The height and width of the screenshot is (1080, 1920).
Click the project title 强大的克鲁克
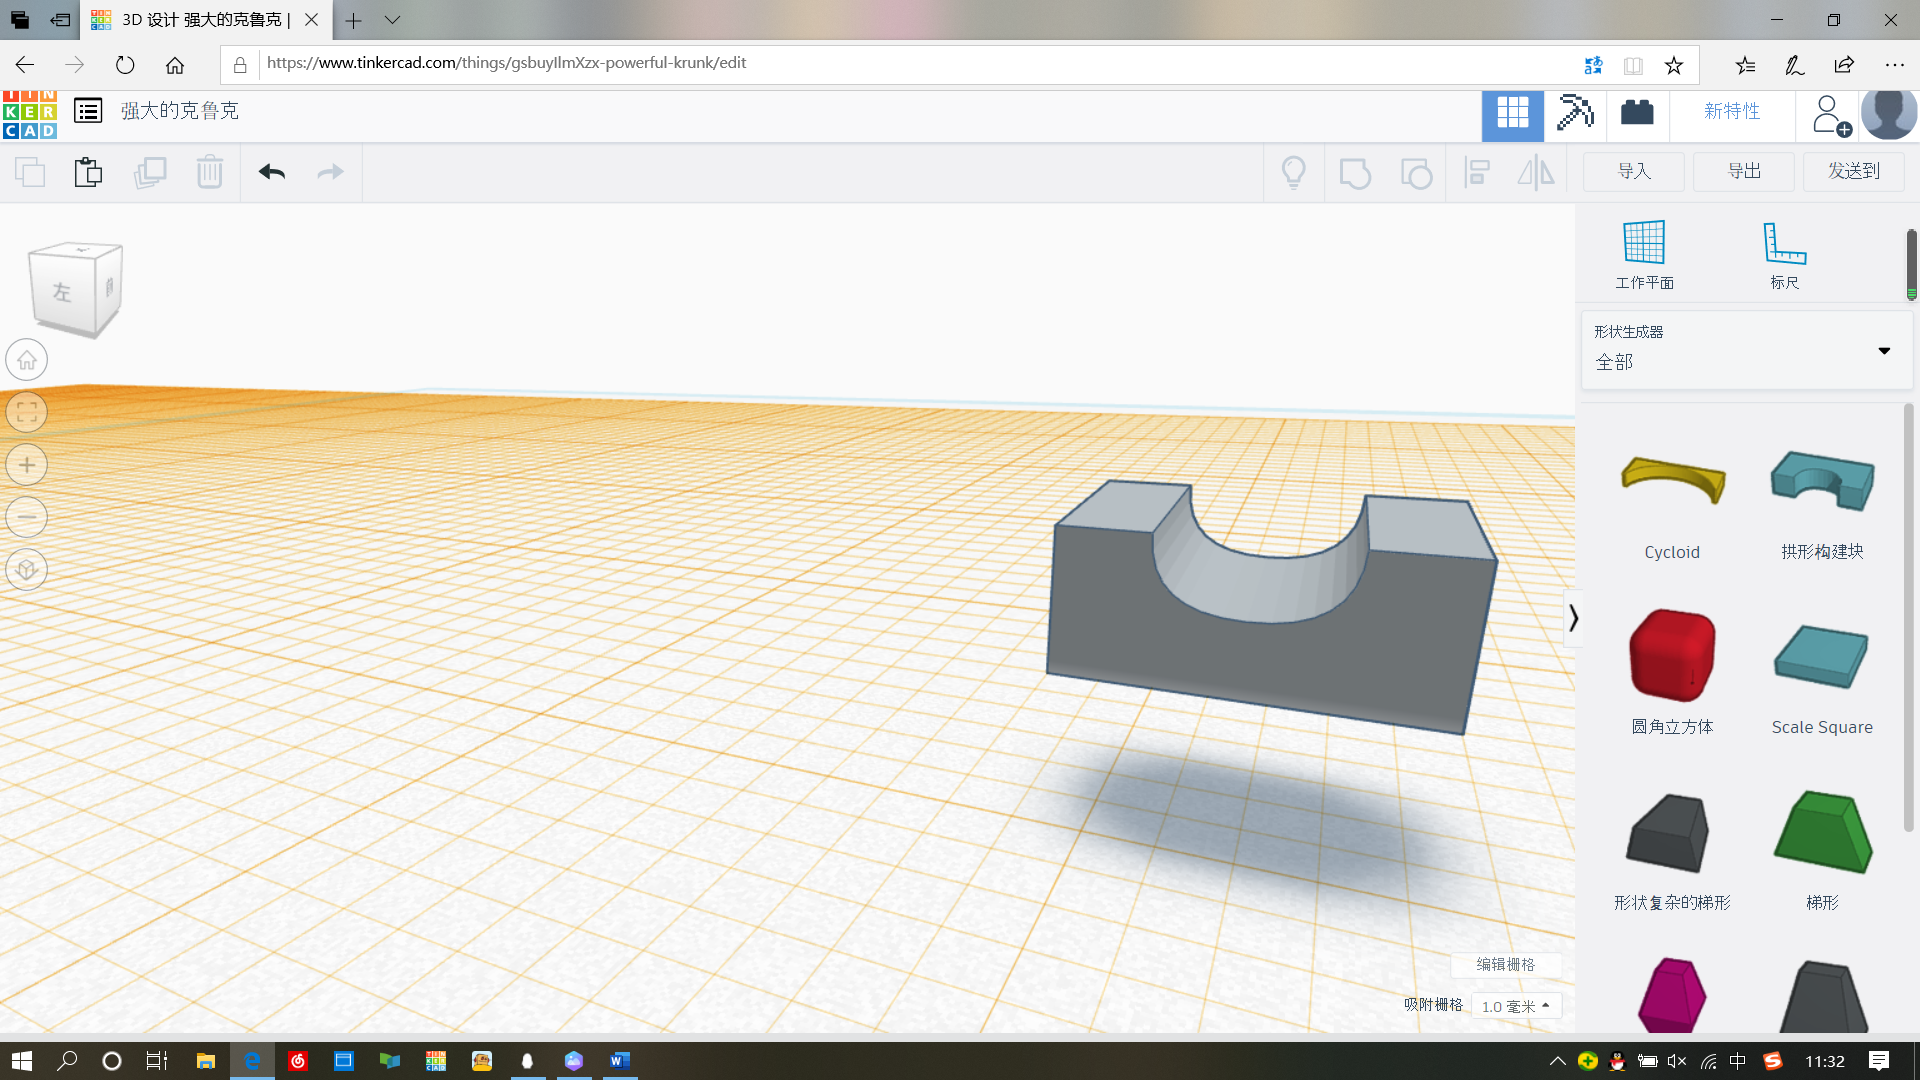click(x=180, y=111)
